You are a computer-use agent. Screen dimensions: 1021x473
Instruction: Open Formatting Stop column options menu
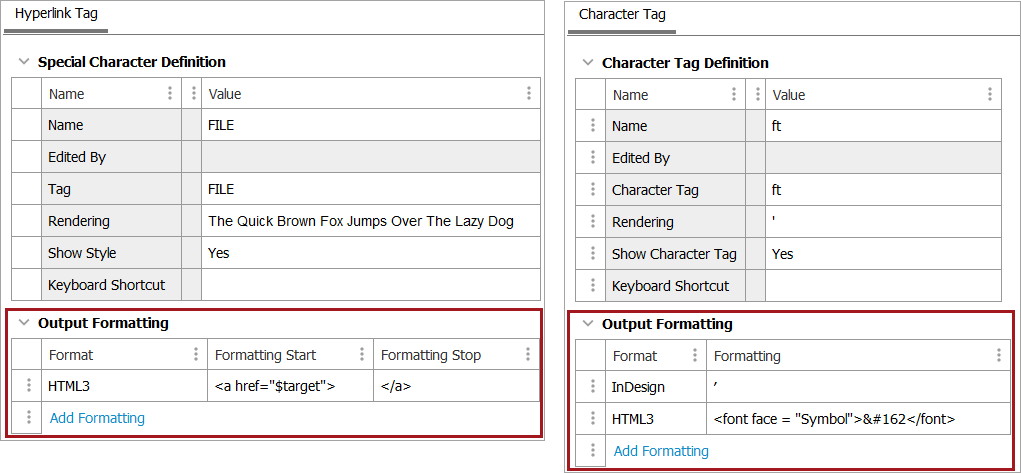pos(528,354)
